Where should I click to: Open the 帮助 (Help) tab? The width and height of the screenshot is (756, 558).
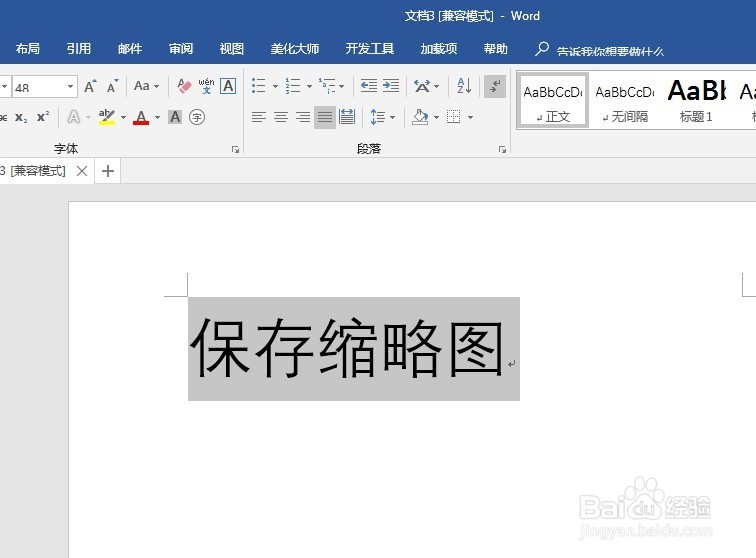pos(496,49)
